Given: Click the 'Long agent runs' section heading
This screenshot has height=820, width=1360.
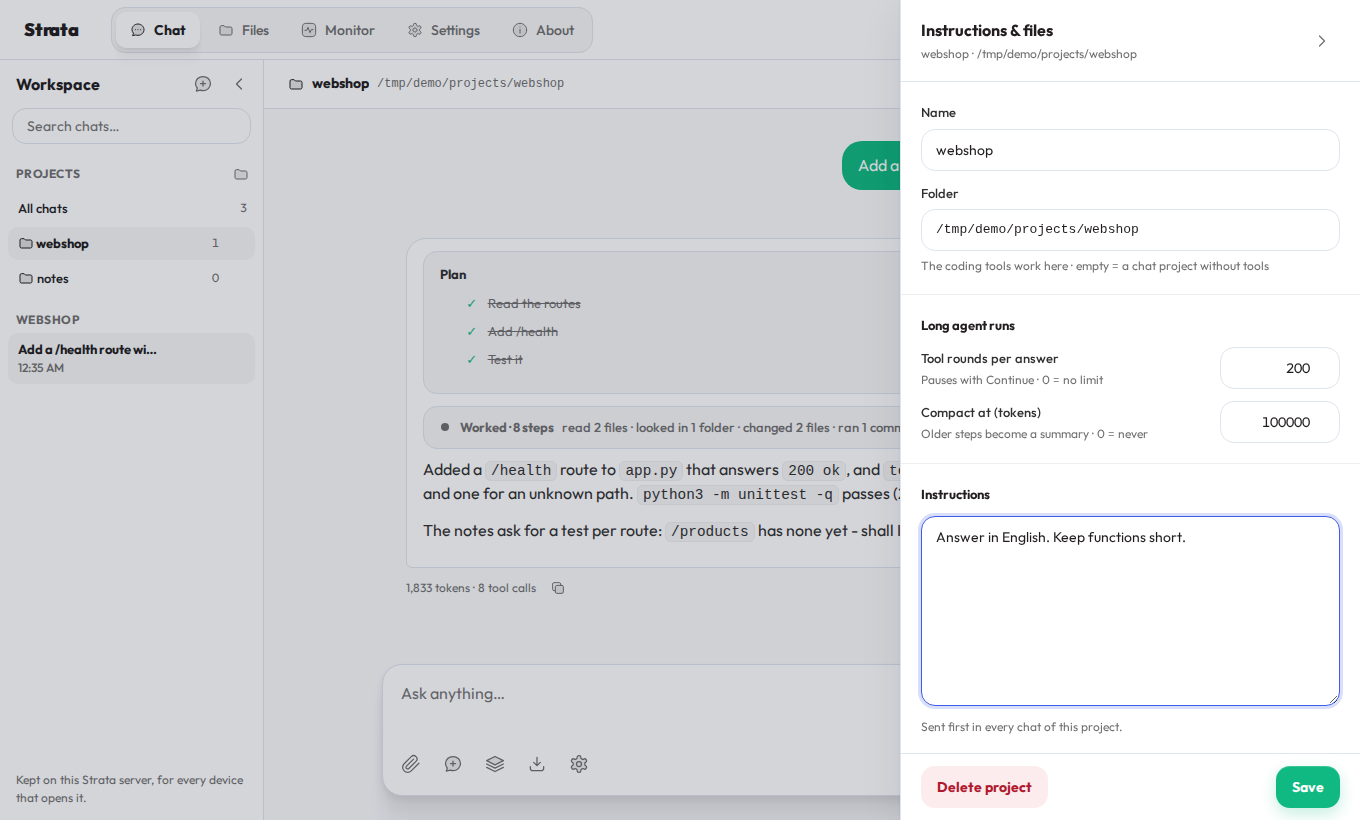Looking at the screenshot, I should coord(968,326).
